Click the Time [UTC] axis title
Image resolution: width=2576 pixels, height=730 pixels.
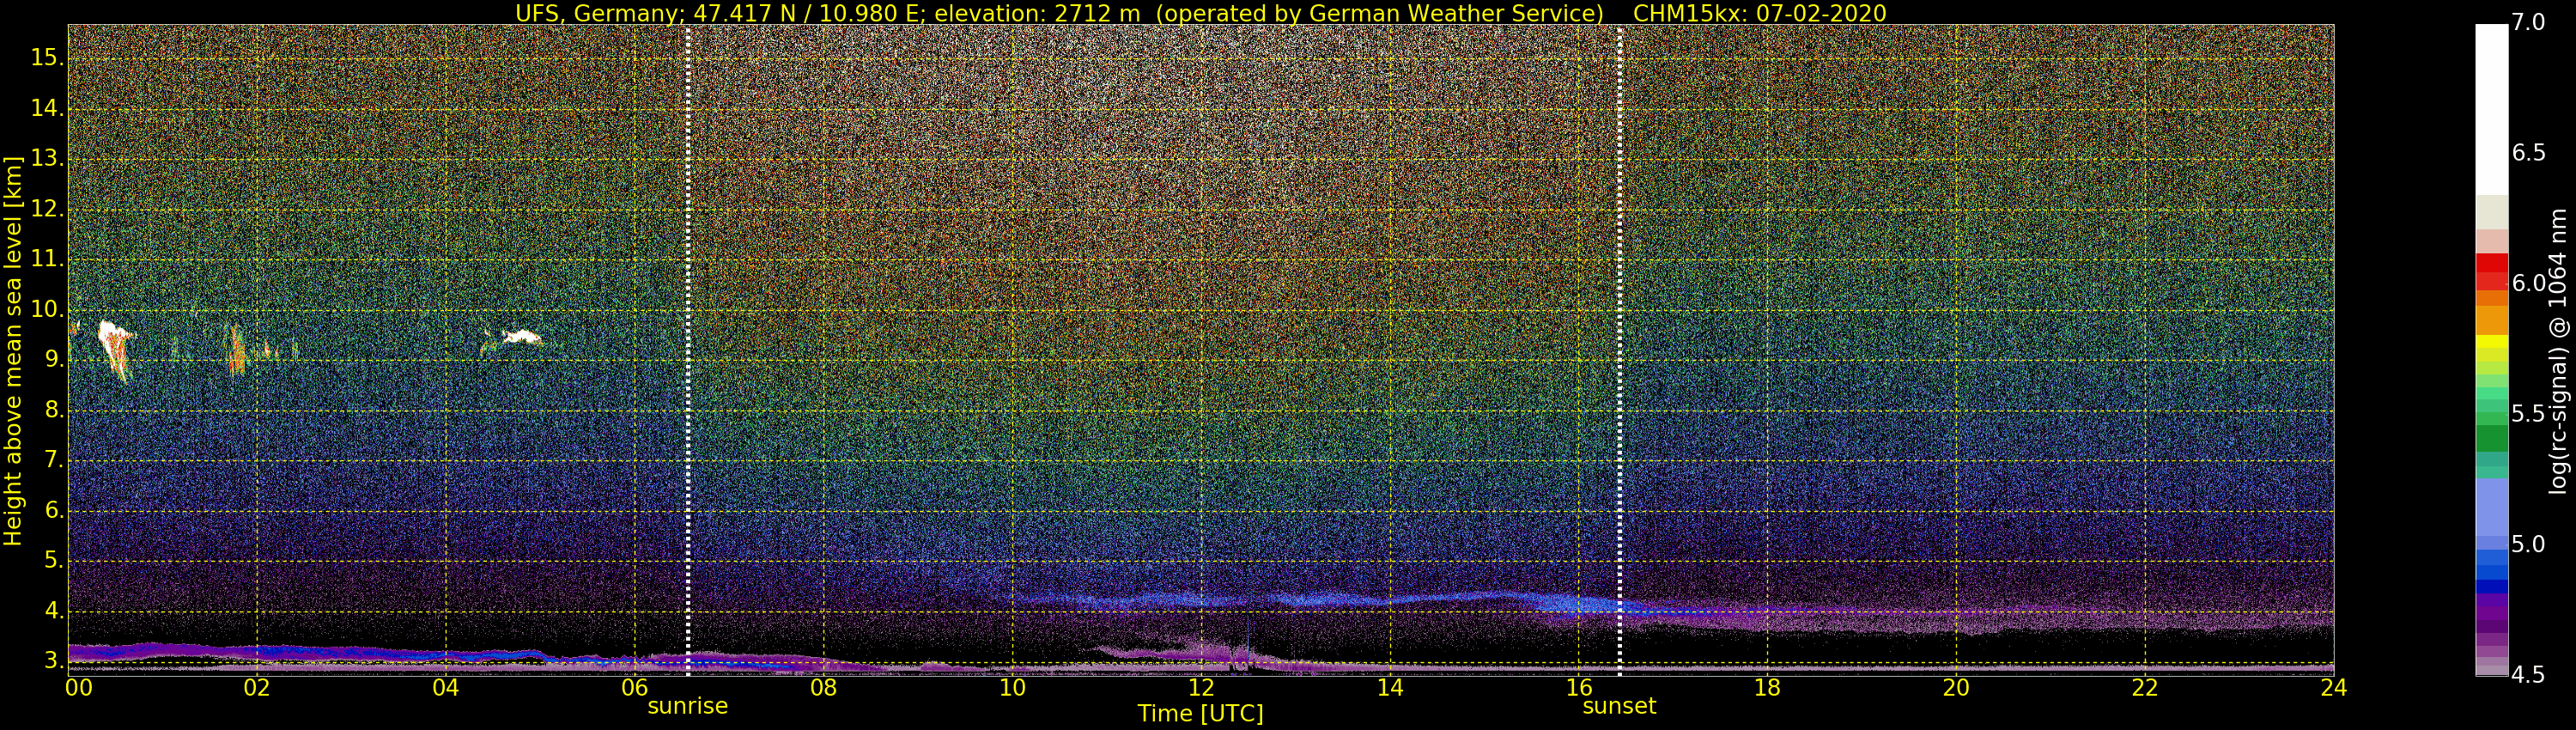(x=1200, y=714)
